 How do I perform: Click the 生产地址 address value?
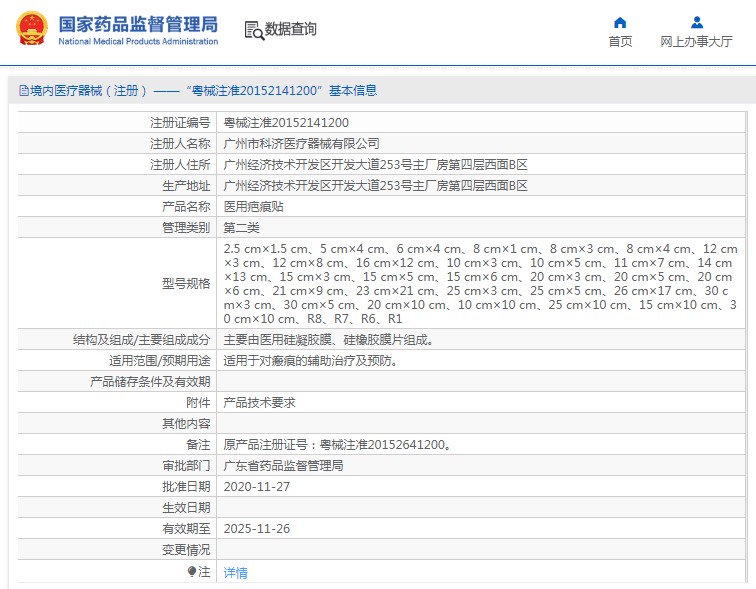point(376,186)
